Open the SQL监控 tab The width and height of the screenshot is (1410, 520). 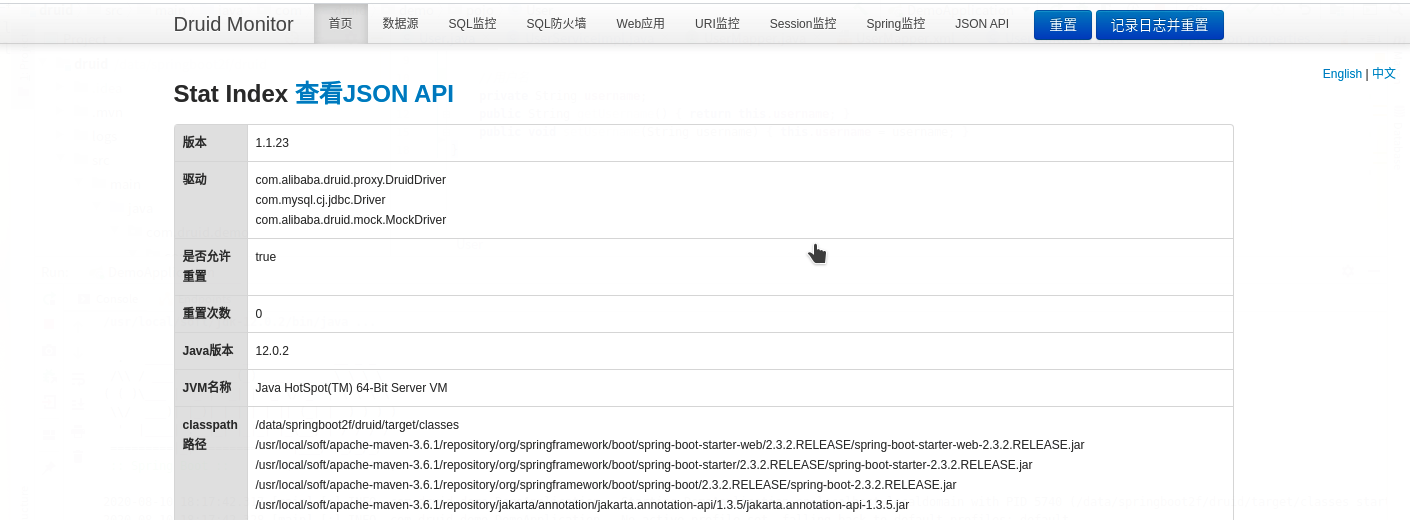(472, 24)
